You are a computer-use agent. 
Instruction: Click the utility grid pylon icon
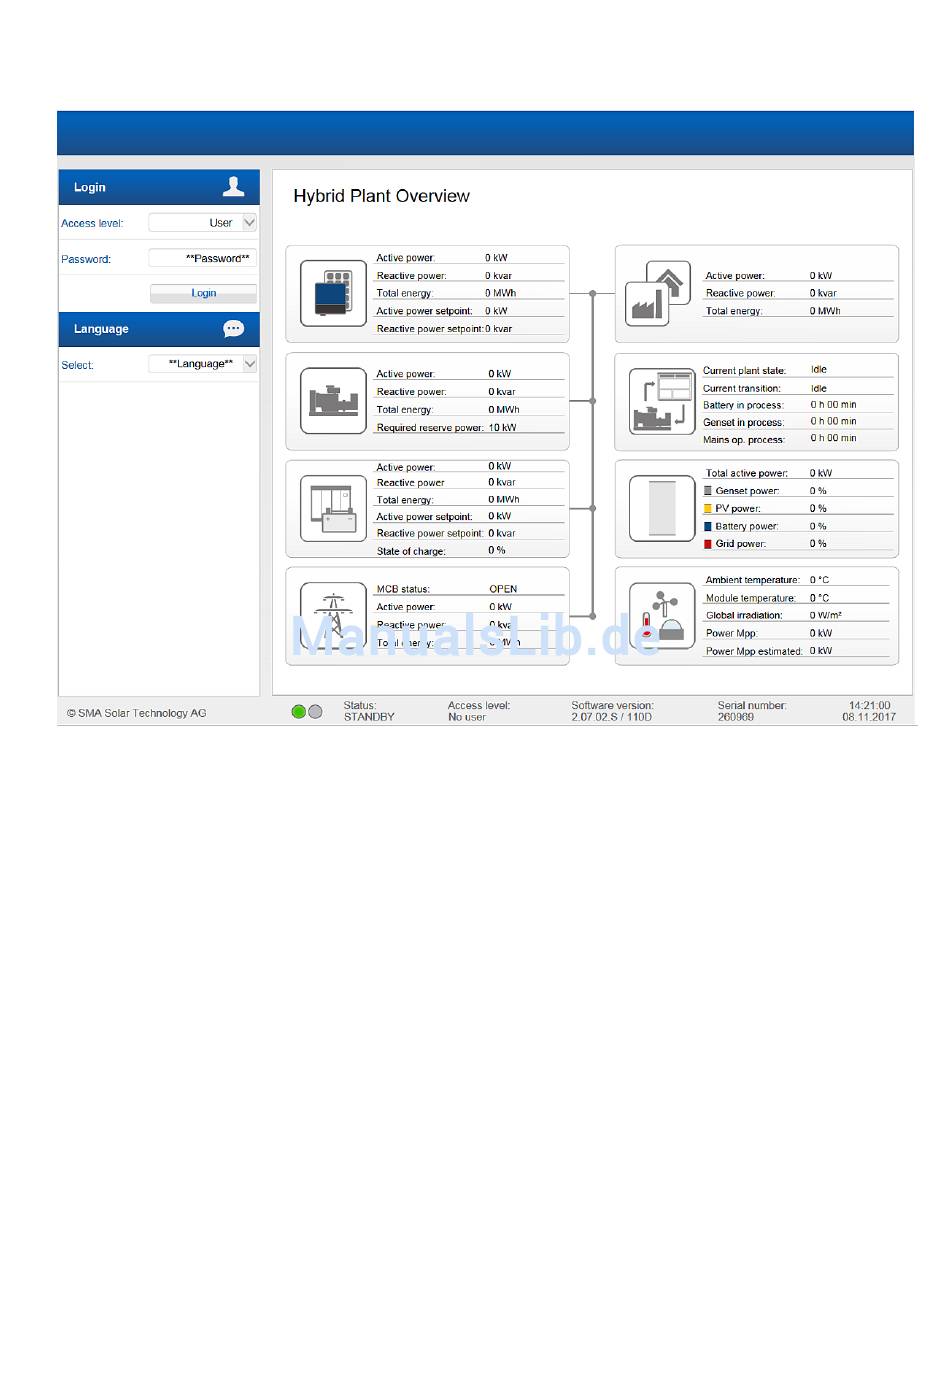(333, 614)
